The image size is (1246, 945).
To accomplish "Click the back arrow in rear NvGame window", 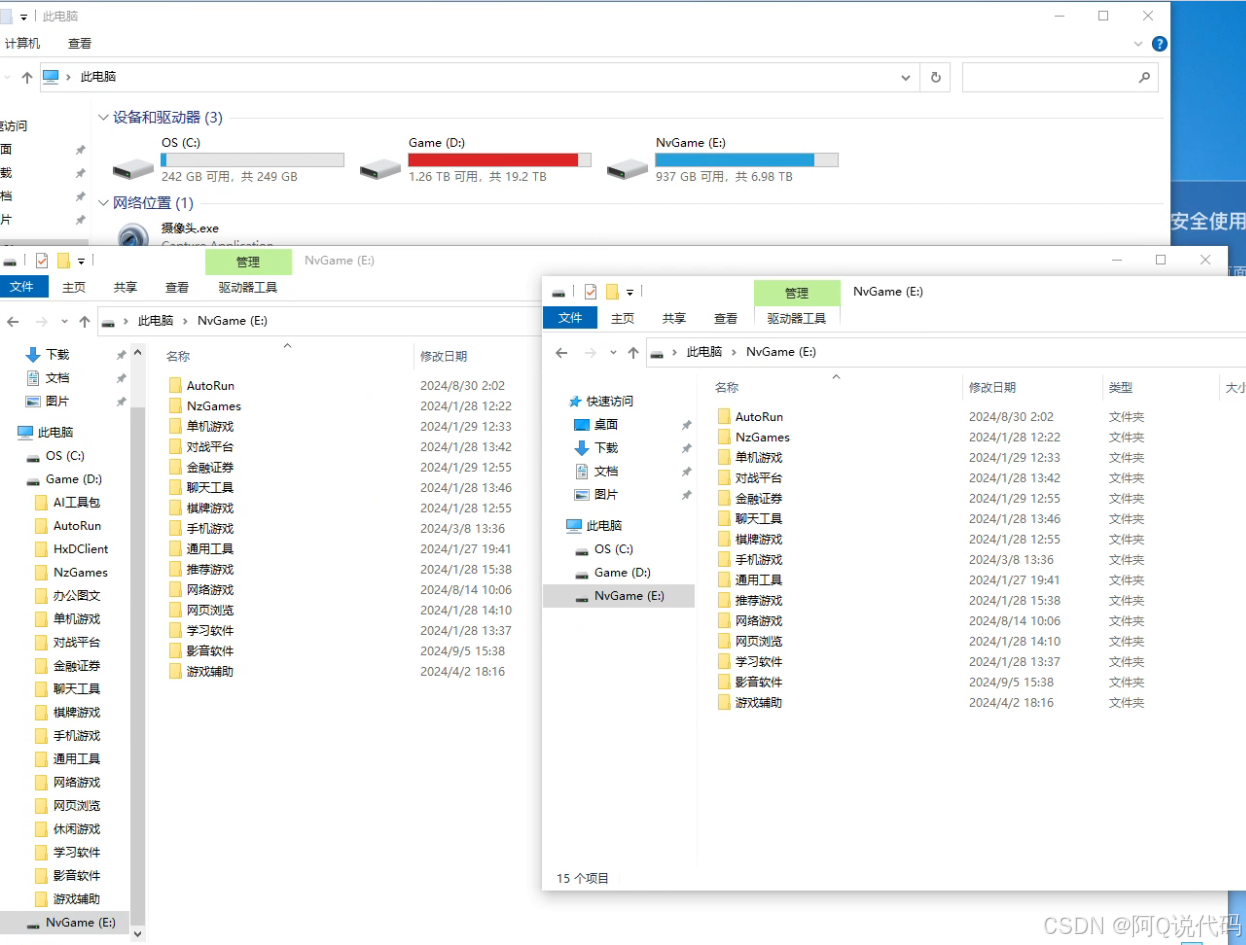I will tap(13, 321).
